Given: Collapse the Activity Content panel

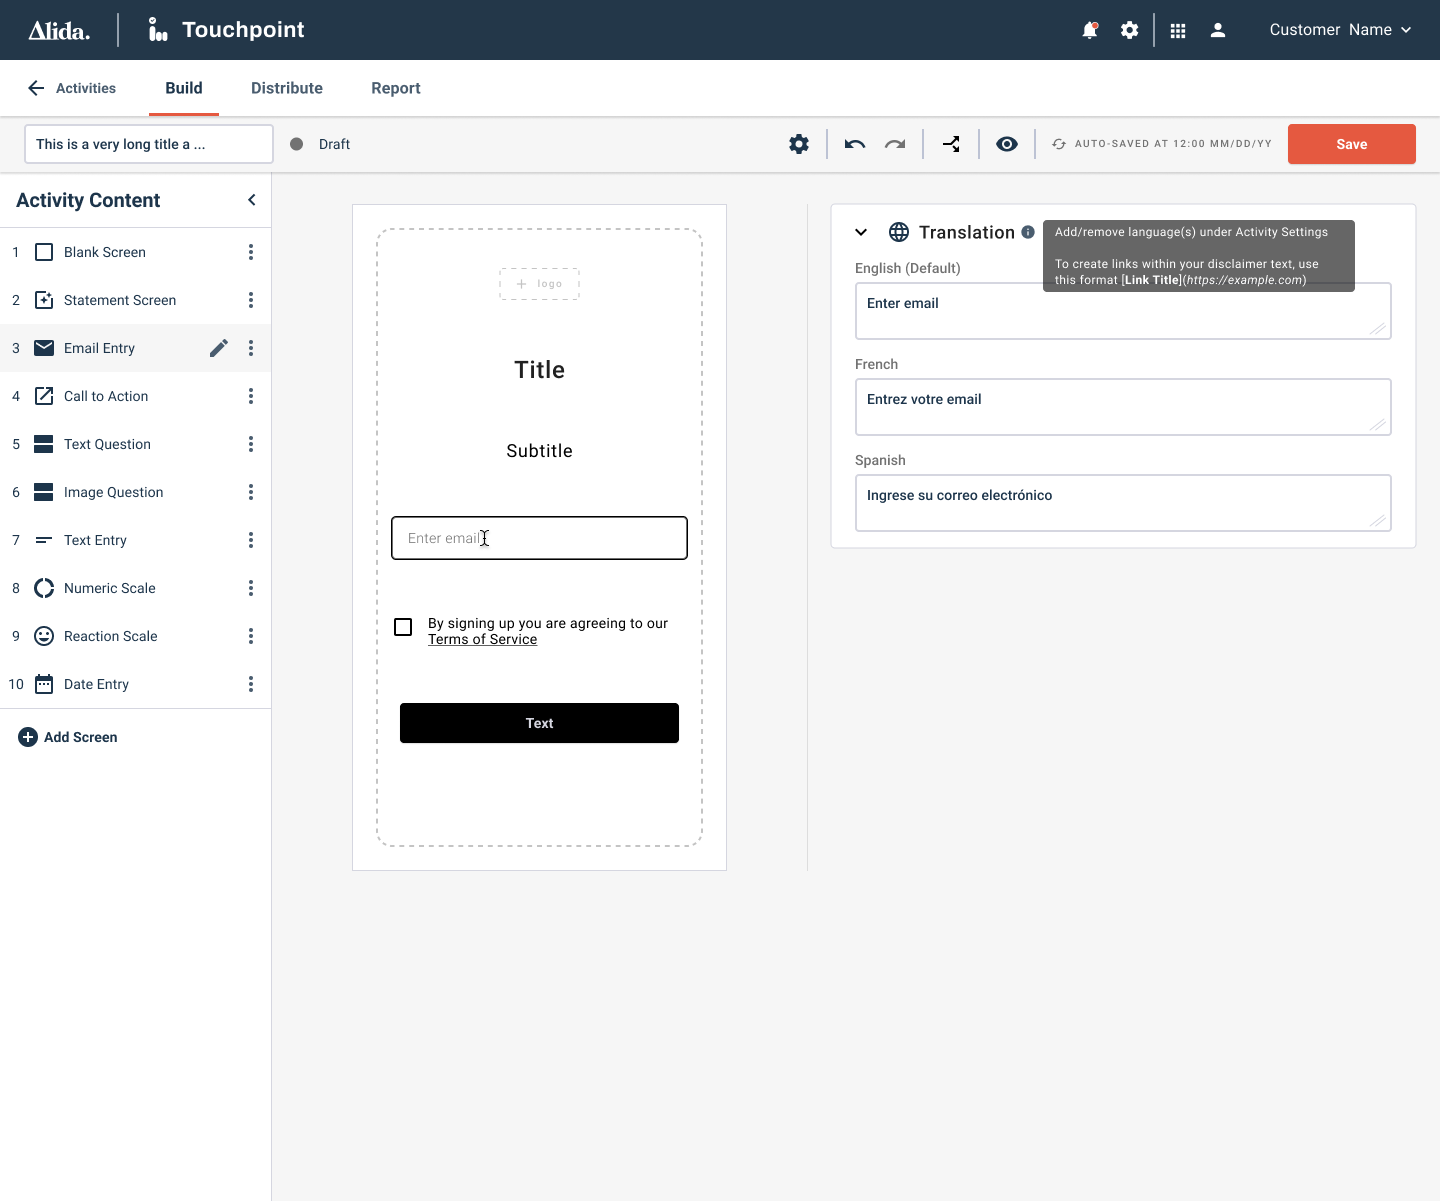Looking at the screenshot, I should pos(251,200).
